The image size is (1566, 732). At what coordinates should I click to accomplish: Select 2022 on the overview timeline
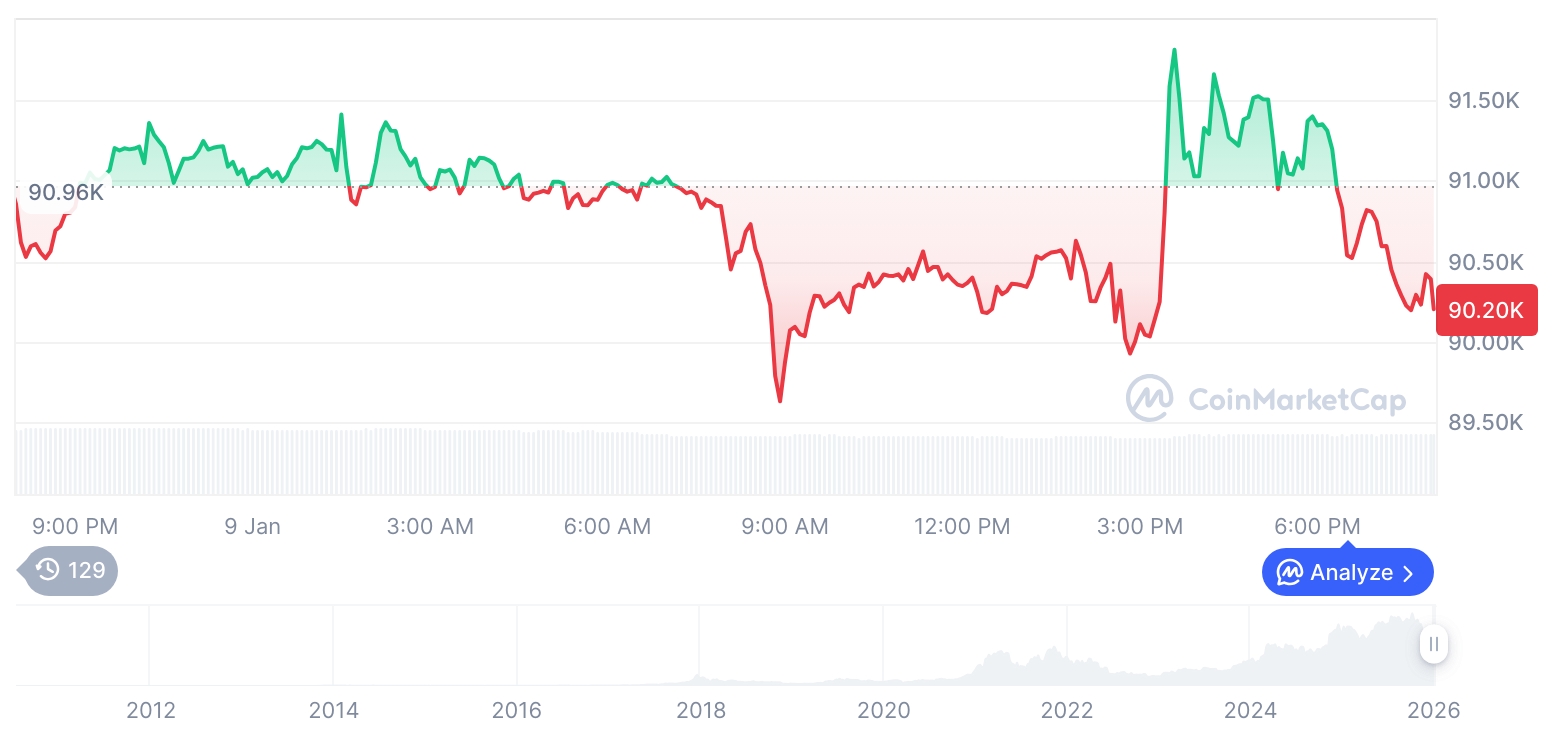[1067, 710]
